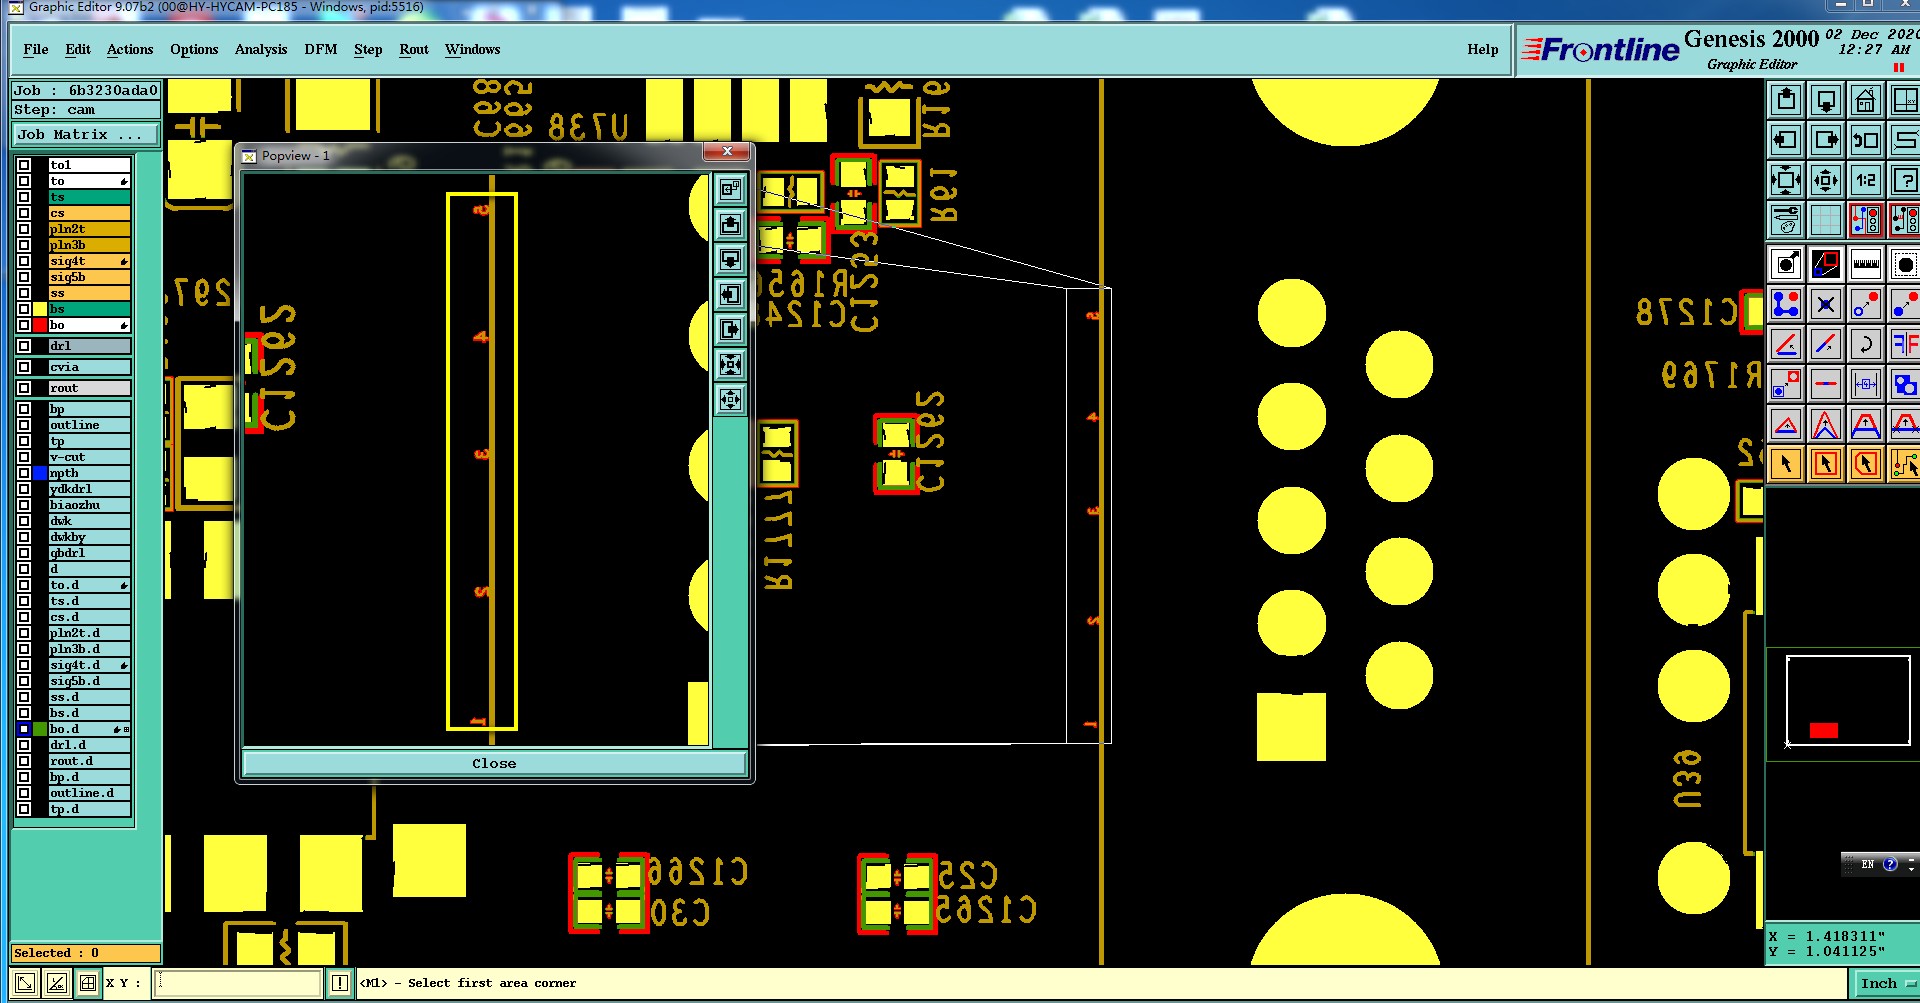Select layer name v-cut in layer list

click(x=89, y=457)
